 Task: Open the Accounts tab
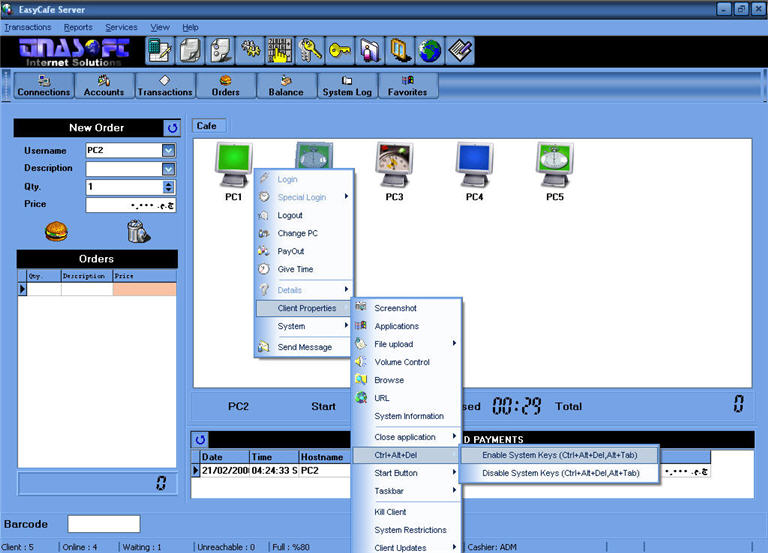[x=104, y=86]
